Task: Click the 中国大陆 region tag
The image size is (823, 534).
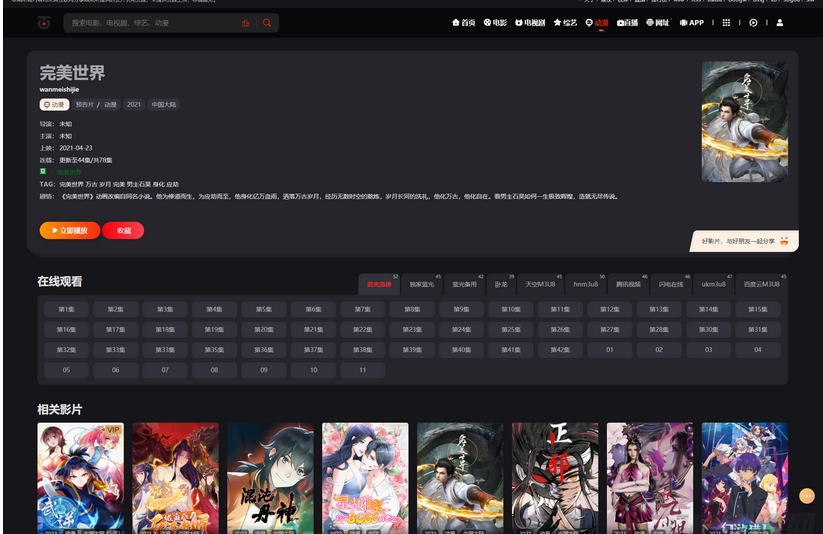Action: pyautogui.click(x=164, y=104)
